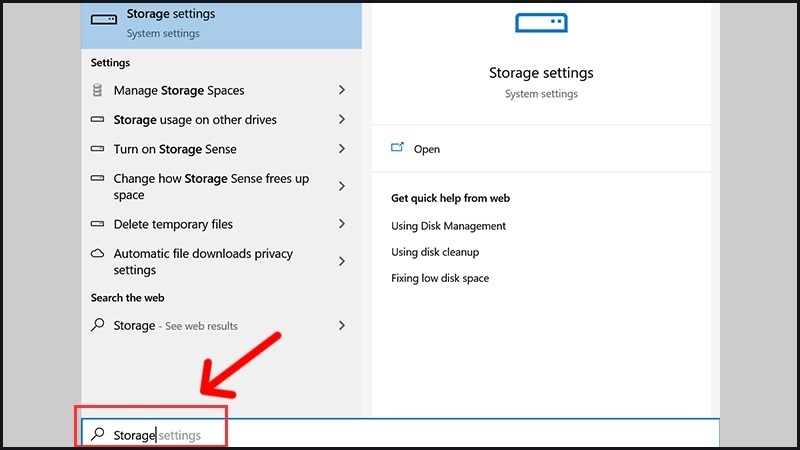Click the Open icon in the preview pane

(397, 148)
